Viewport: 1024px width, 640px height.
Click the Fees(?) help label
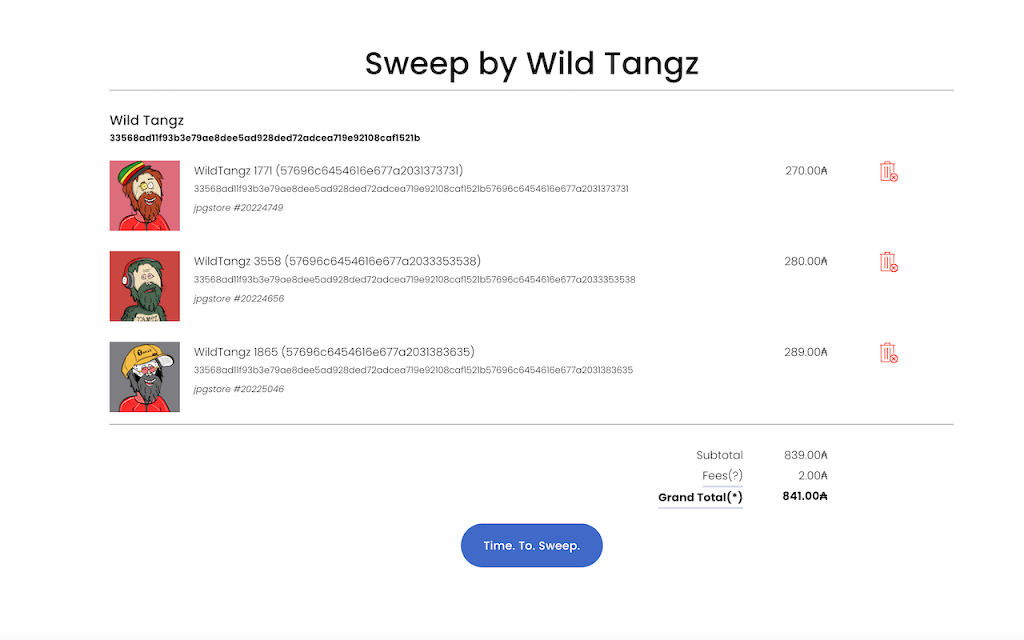pyautogui.click(x=722, y=475)
